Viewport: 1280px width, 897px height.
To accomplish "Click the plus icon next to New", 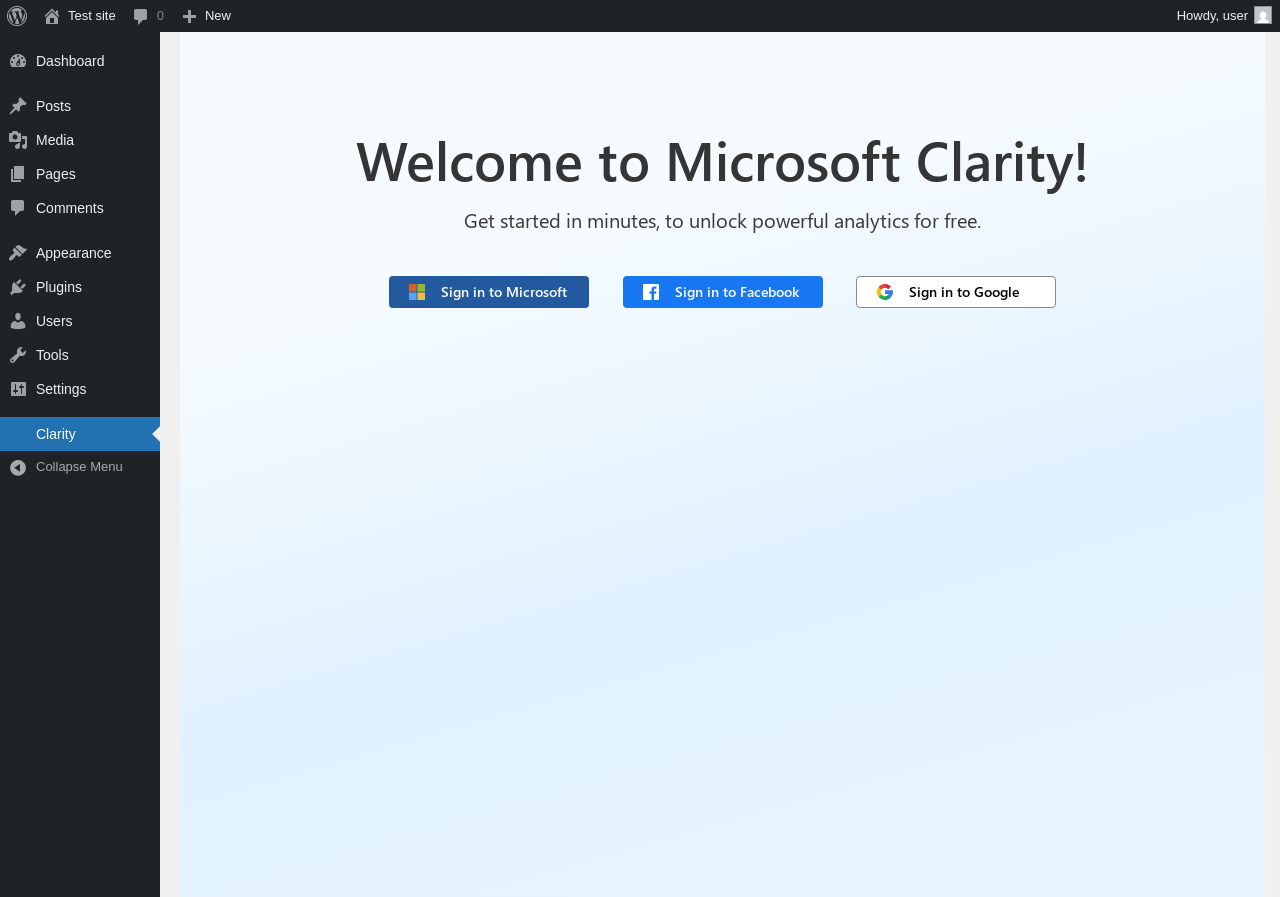I will [x=190, y=16].
